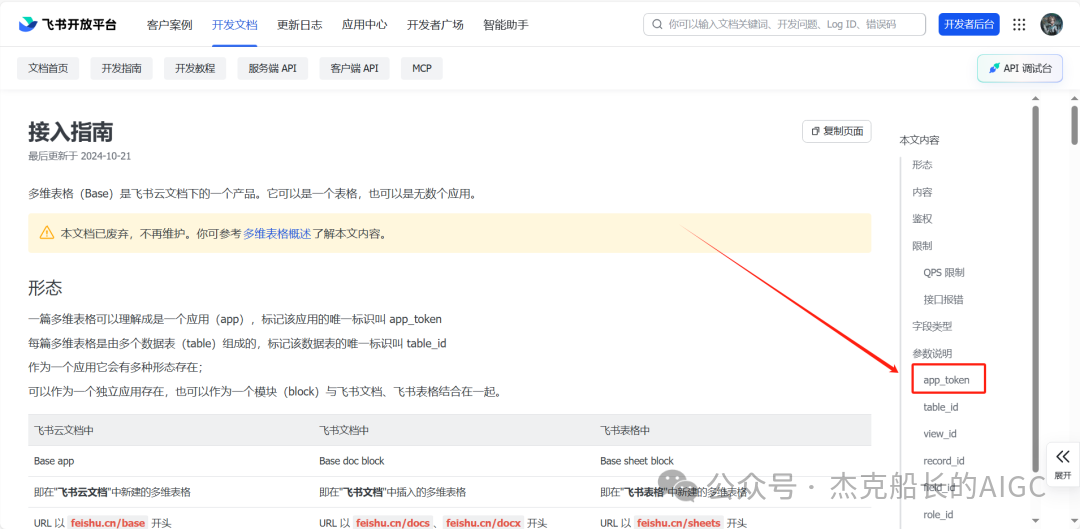Click the outline panel scrollbar
This screenshot has height=529, width=1080.
click(1035, 289)
